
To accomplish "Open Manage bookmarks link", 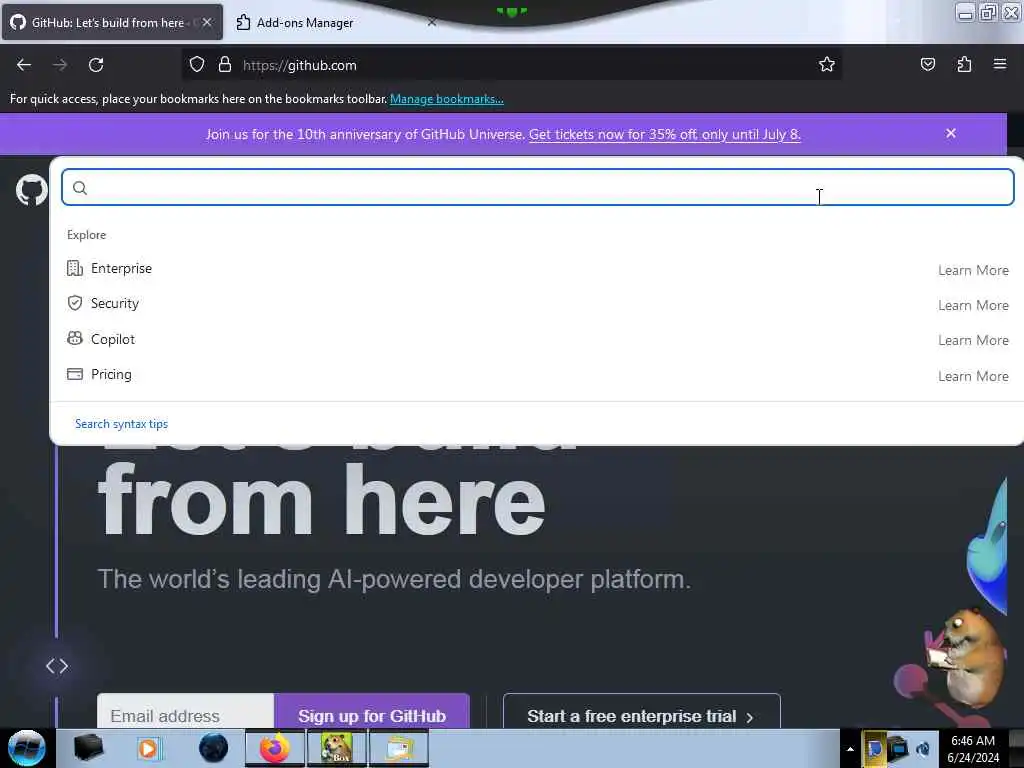I will (x=447, y=99).
